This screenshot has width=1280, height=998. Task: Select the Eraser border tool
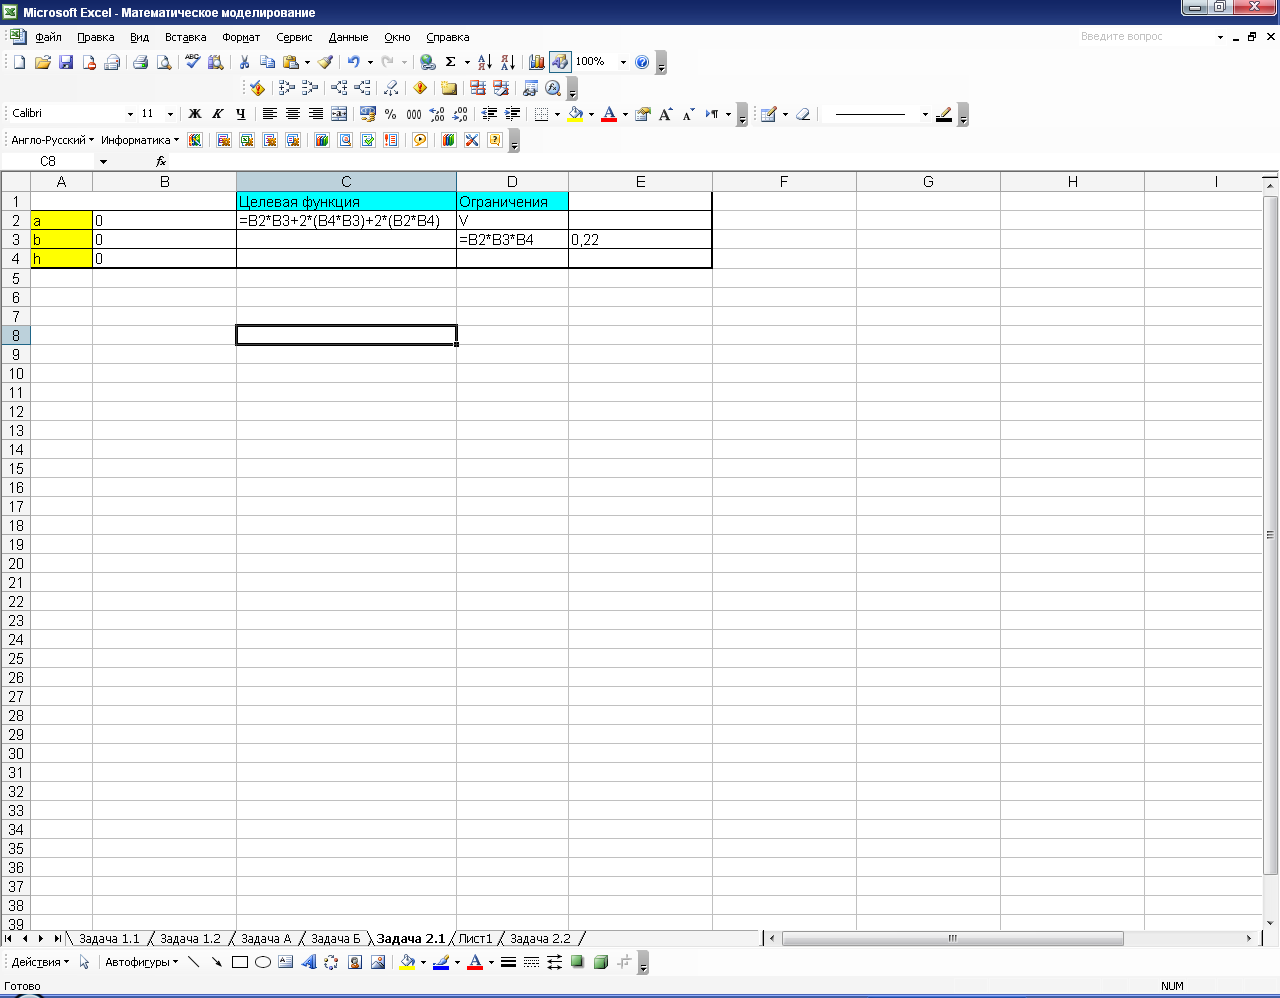803,114
